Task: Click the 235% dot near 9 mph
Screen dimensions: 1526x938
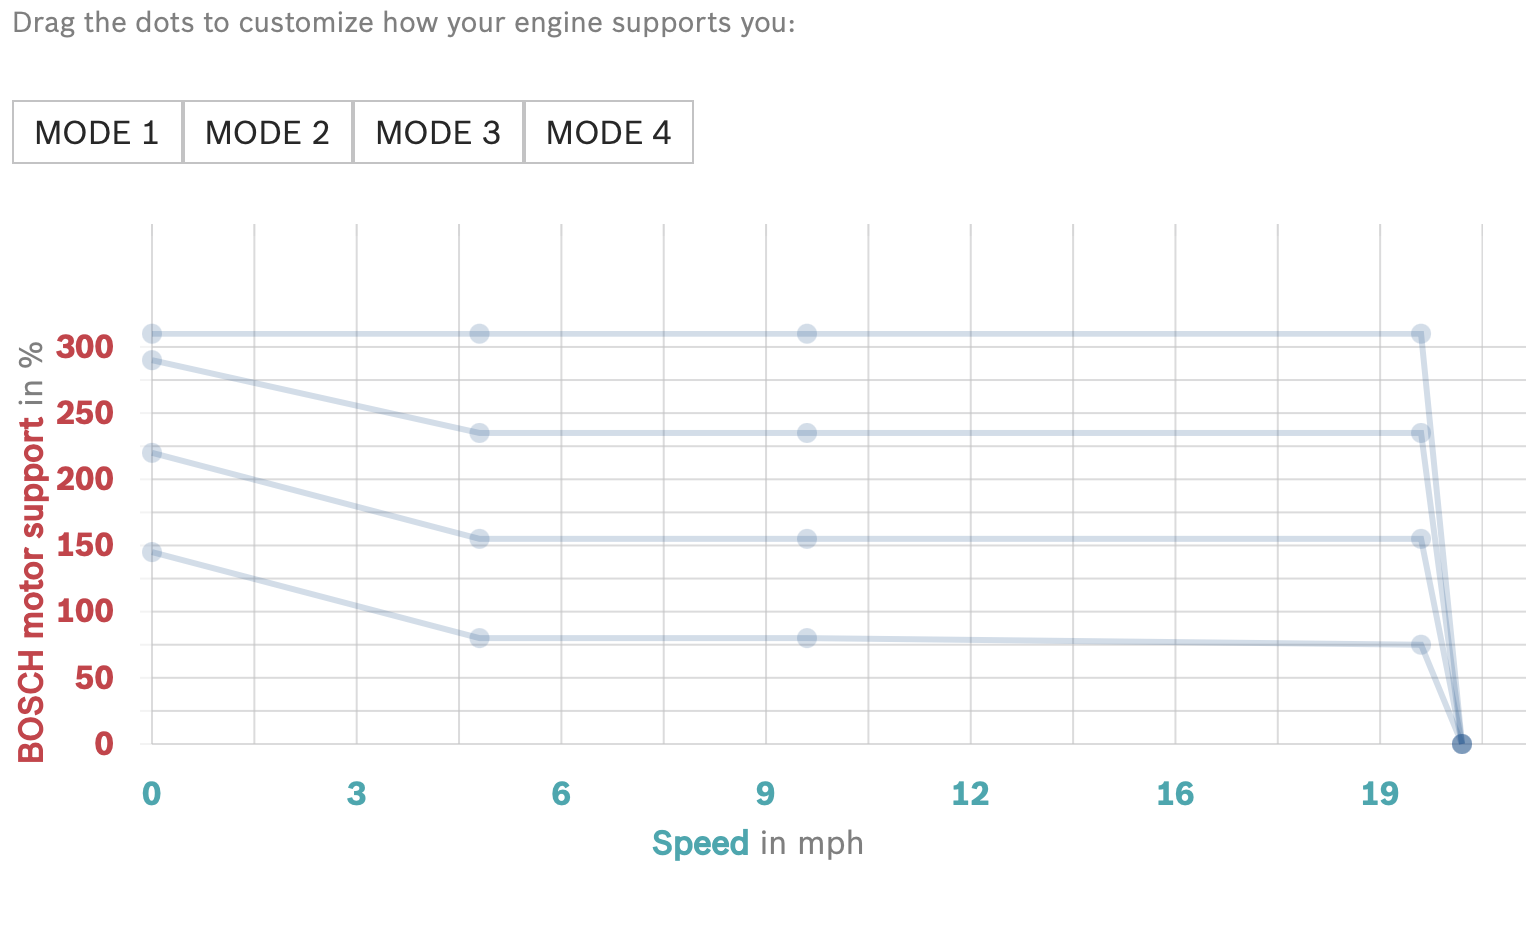Action: (x=807, y=433)
